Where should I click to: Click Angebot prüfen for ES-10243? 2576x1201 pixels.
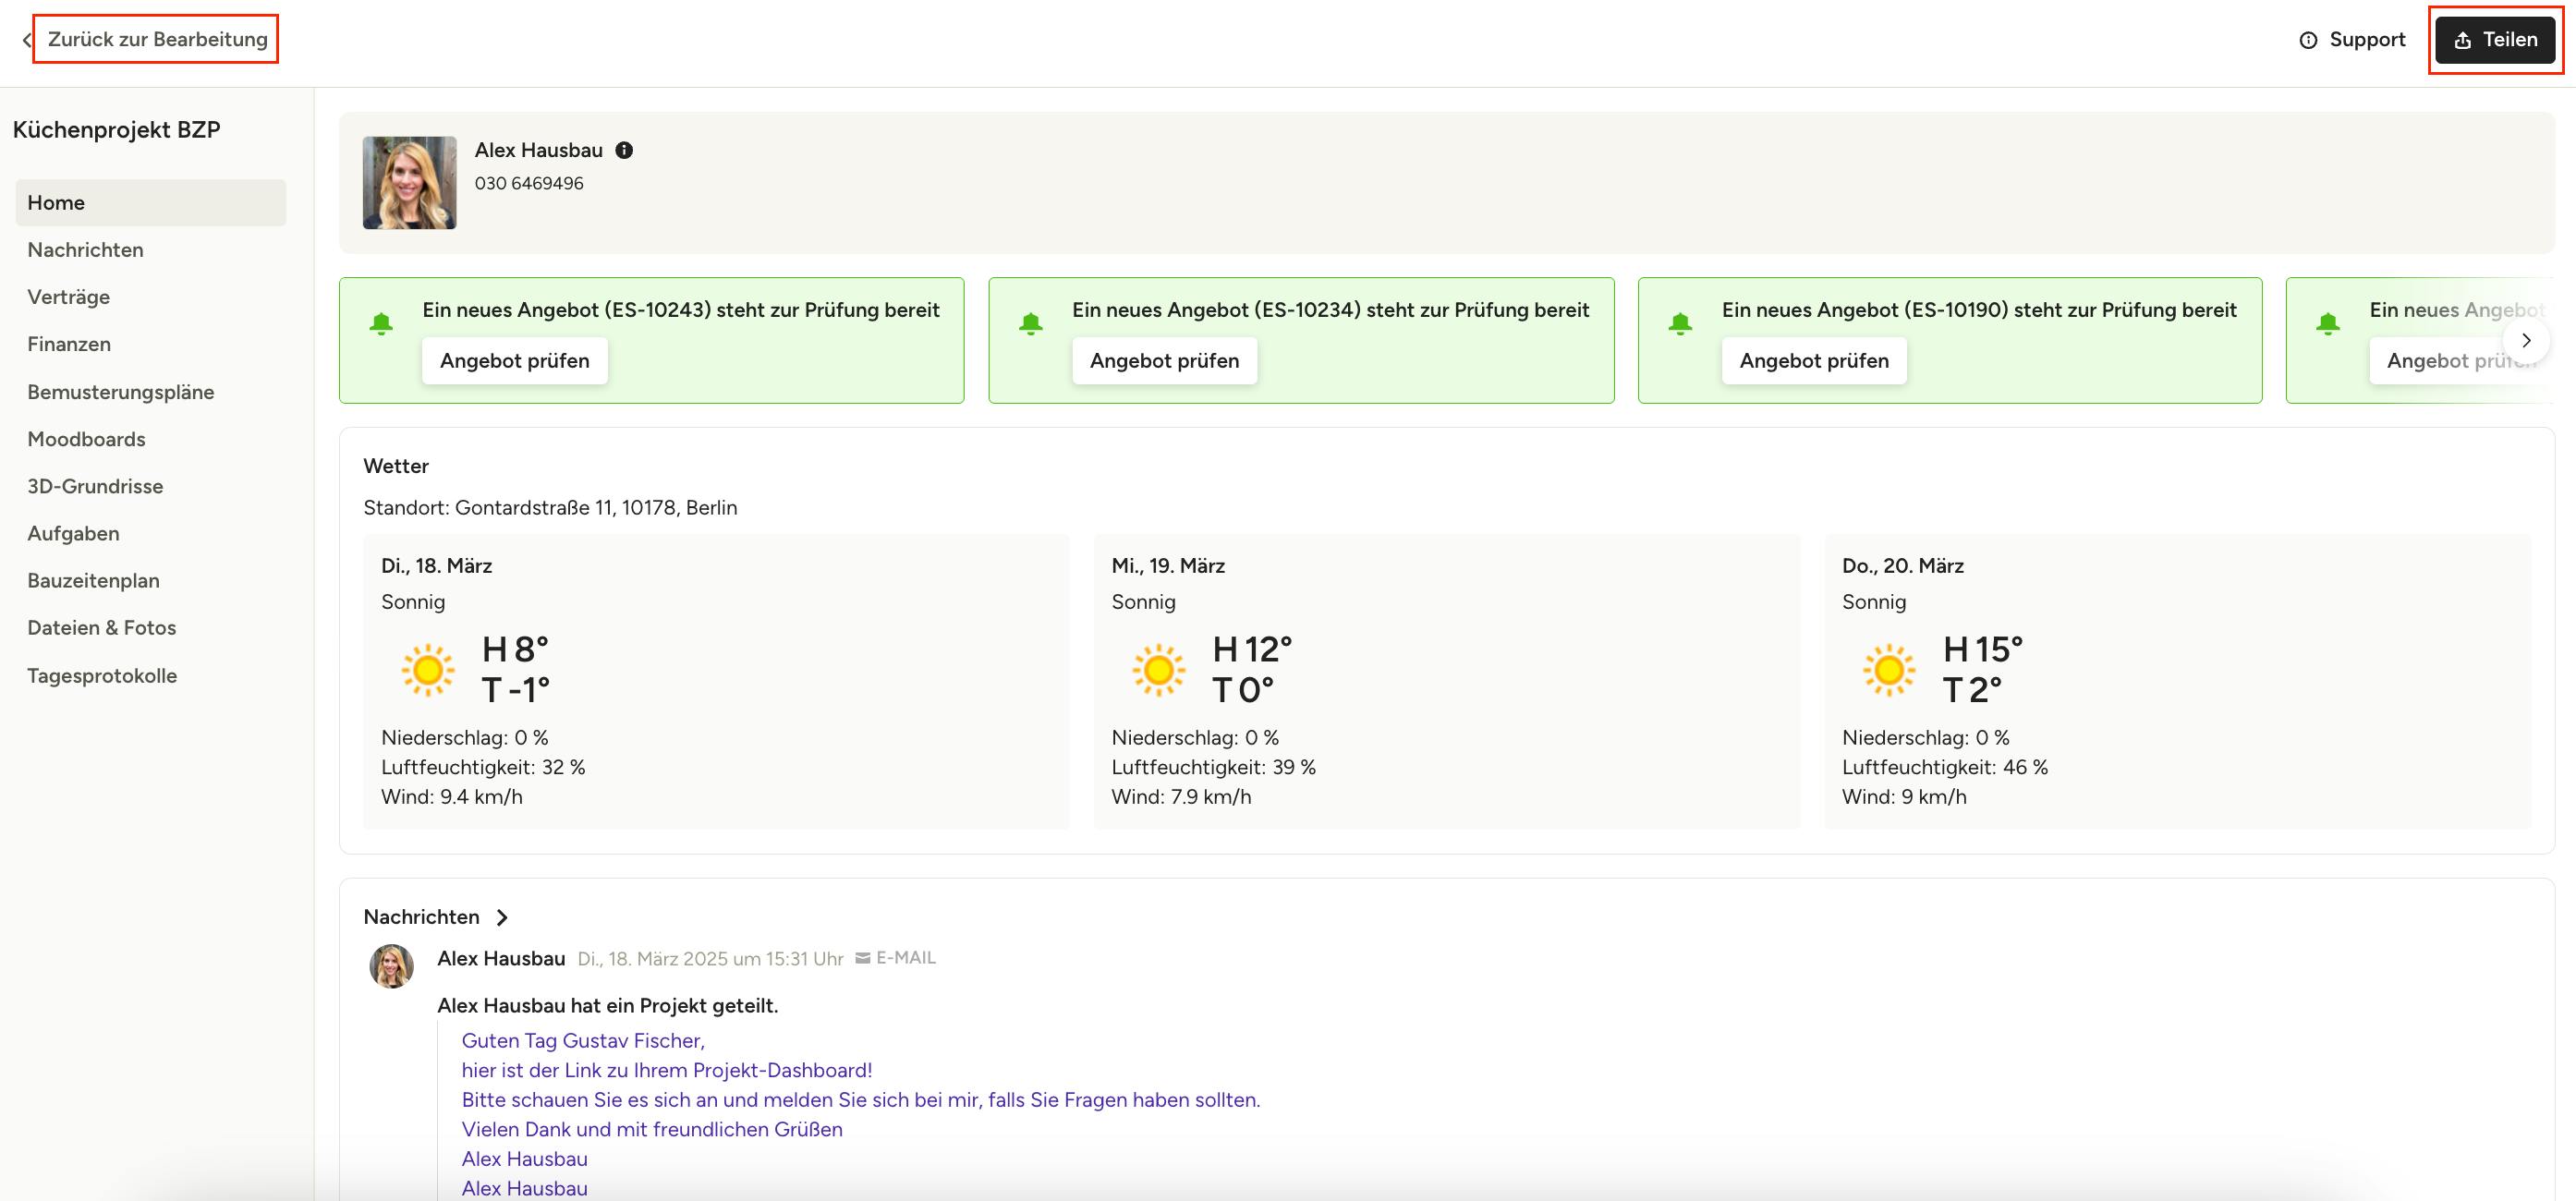click(514, 361)
